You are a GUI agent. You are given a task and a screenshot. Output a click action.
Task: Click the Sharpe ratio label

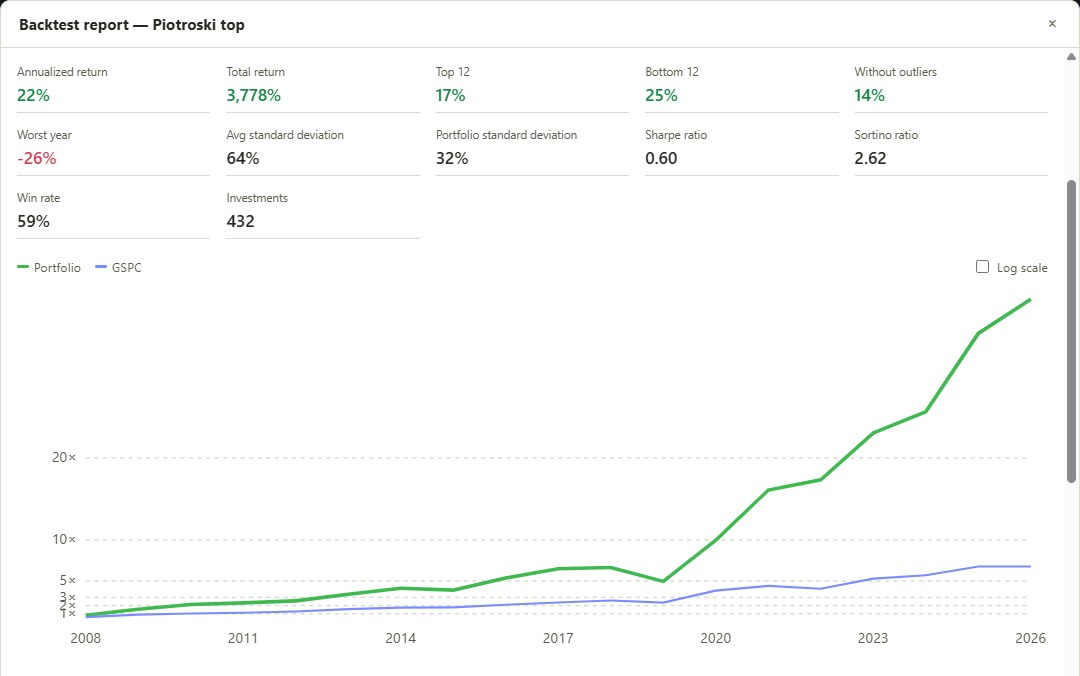point(676,135)
